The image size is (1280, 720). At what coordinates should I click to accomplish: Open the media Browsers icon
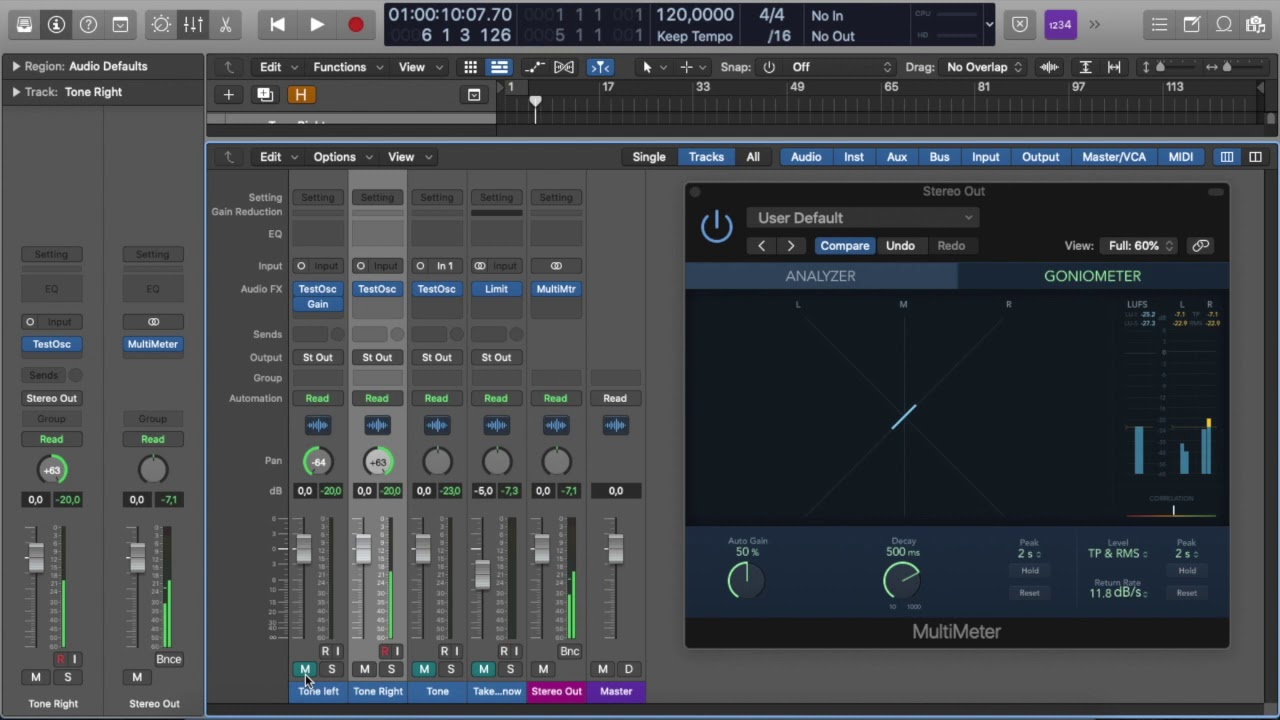(1256, 24)
